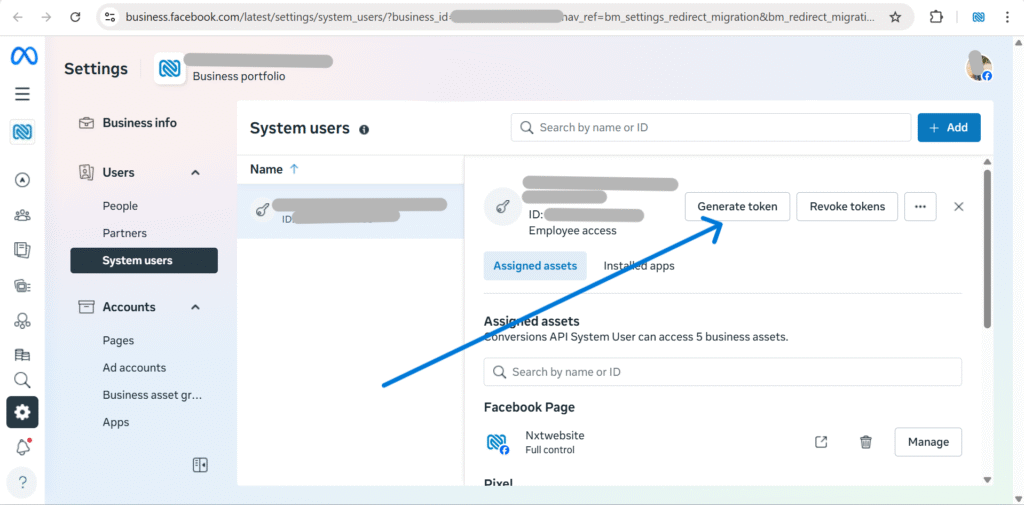Switch to the Installed apps tab

pos(638,266)
